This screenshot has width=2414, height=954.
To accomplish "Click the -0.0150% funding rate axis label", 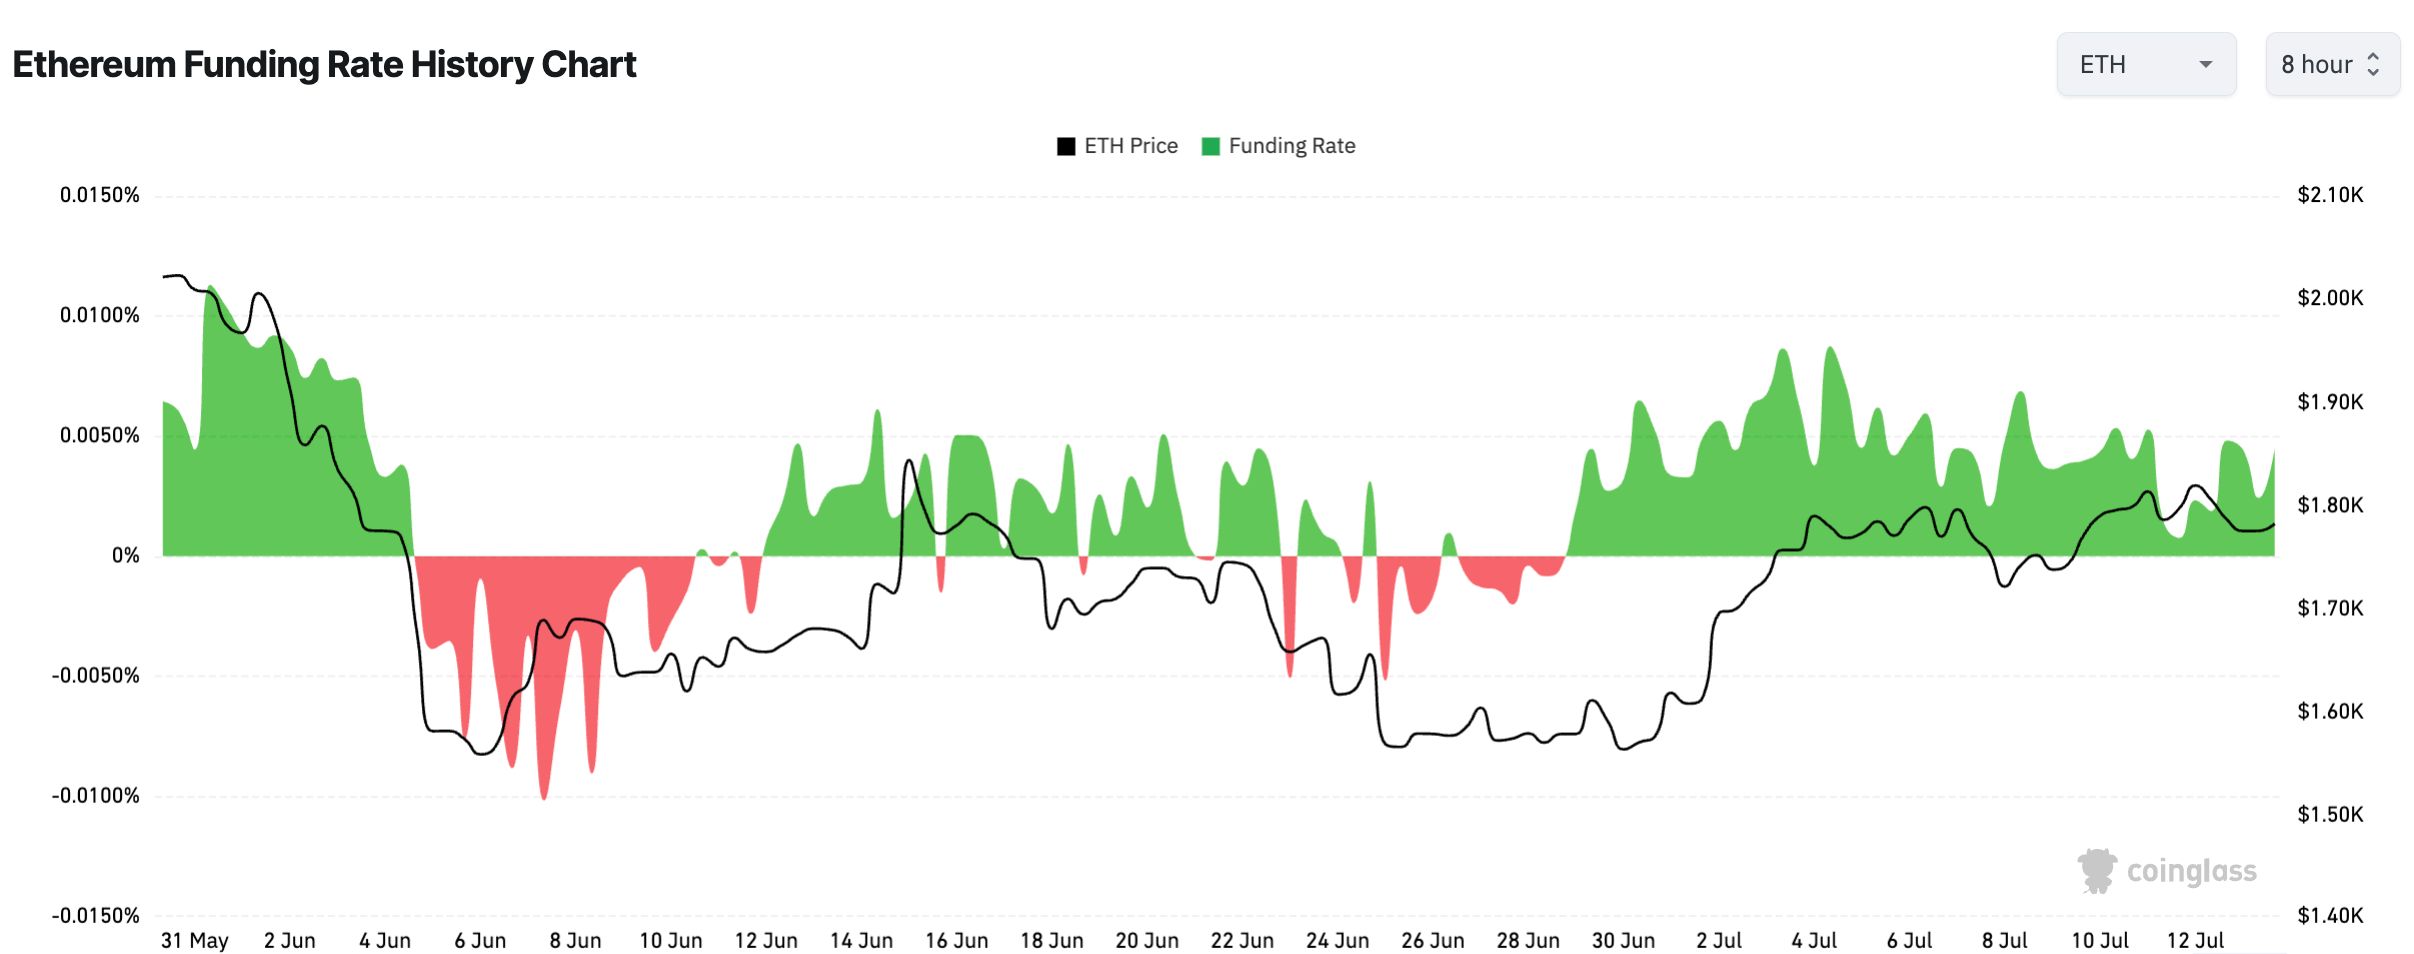I will pos(96,915).
